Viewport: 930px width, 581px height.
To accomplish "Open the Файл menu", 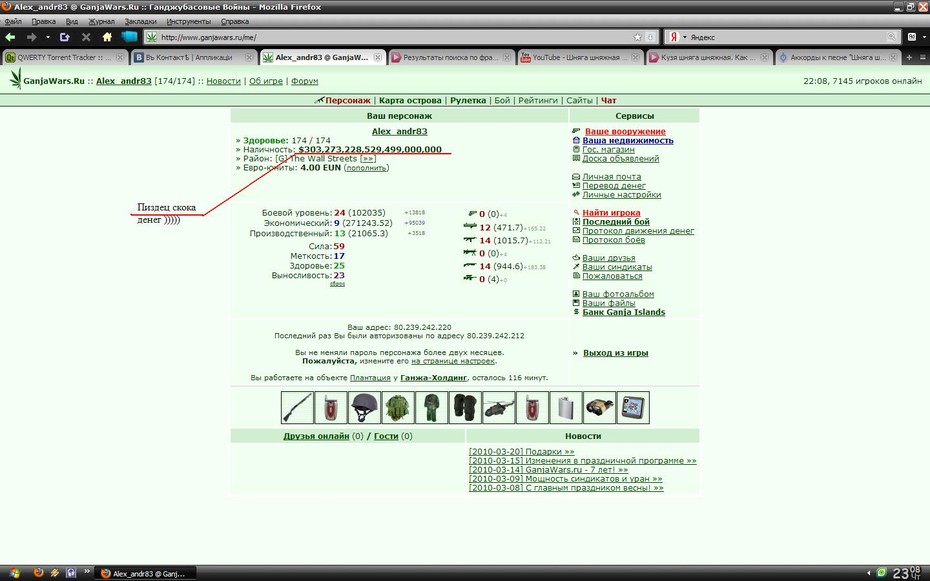I will [13, 21].
